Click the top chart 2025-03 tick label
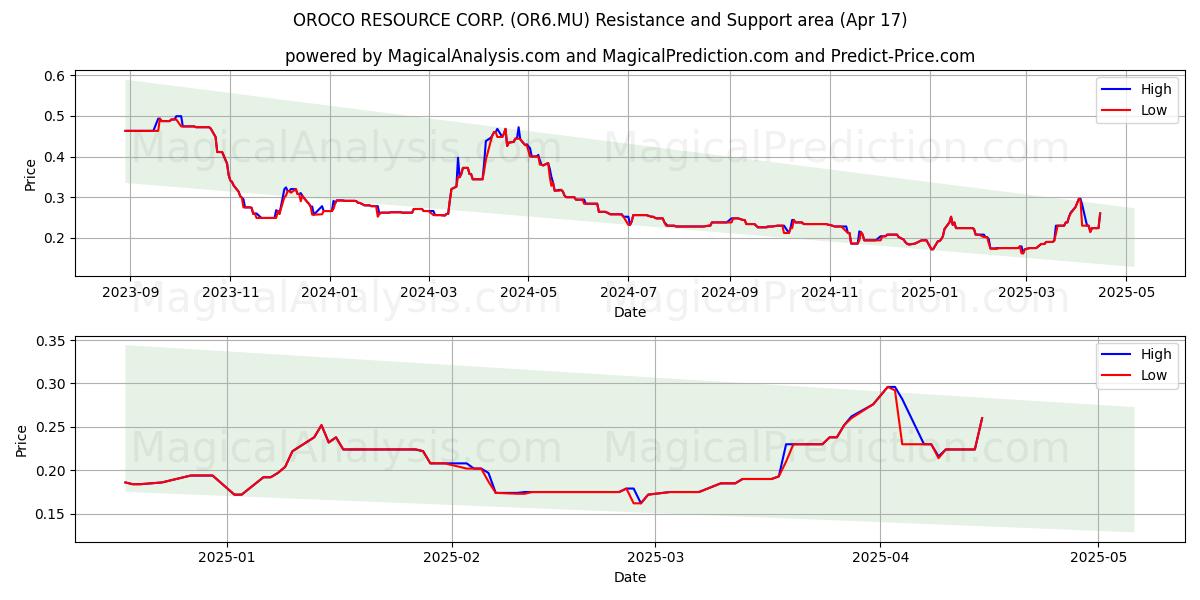This screenshot has height=600, width=1200. point(1027,292)
